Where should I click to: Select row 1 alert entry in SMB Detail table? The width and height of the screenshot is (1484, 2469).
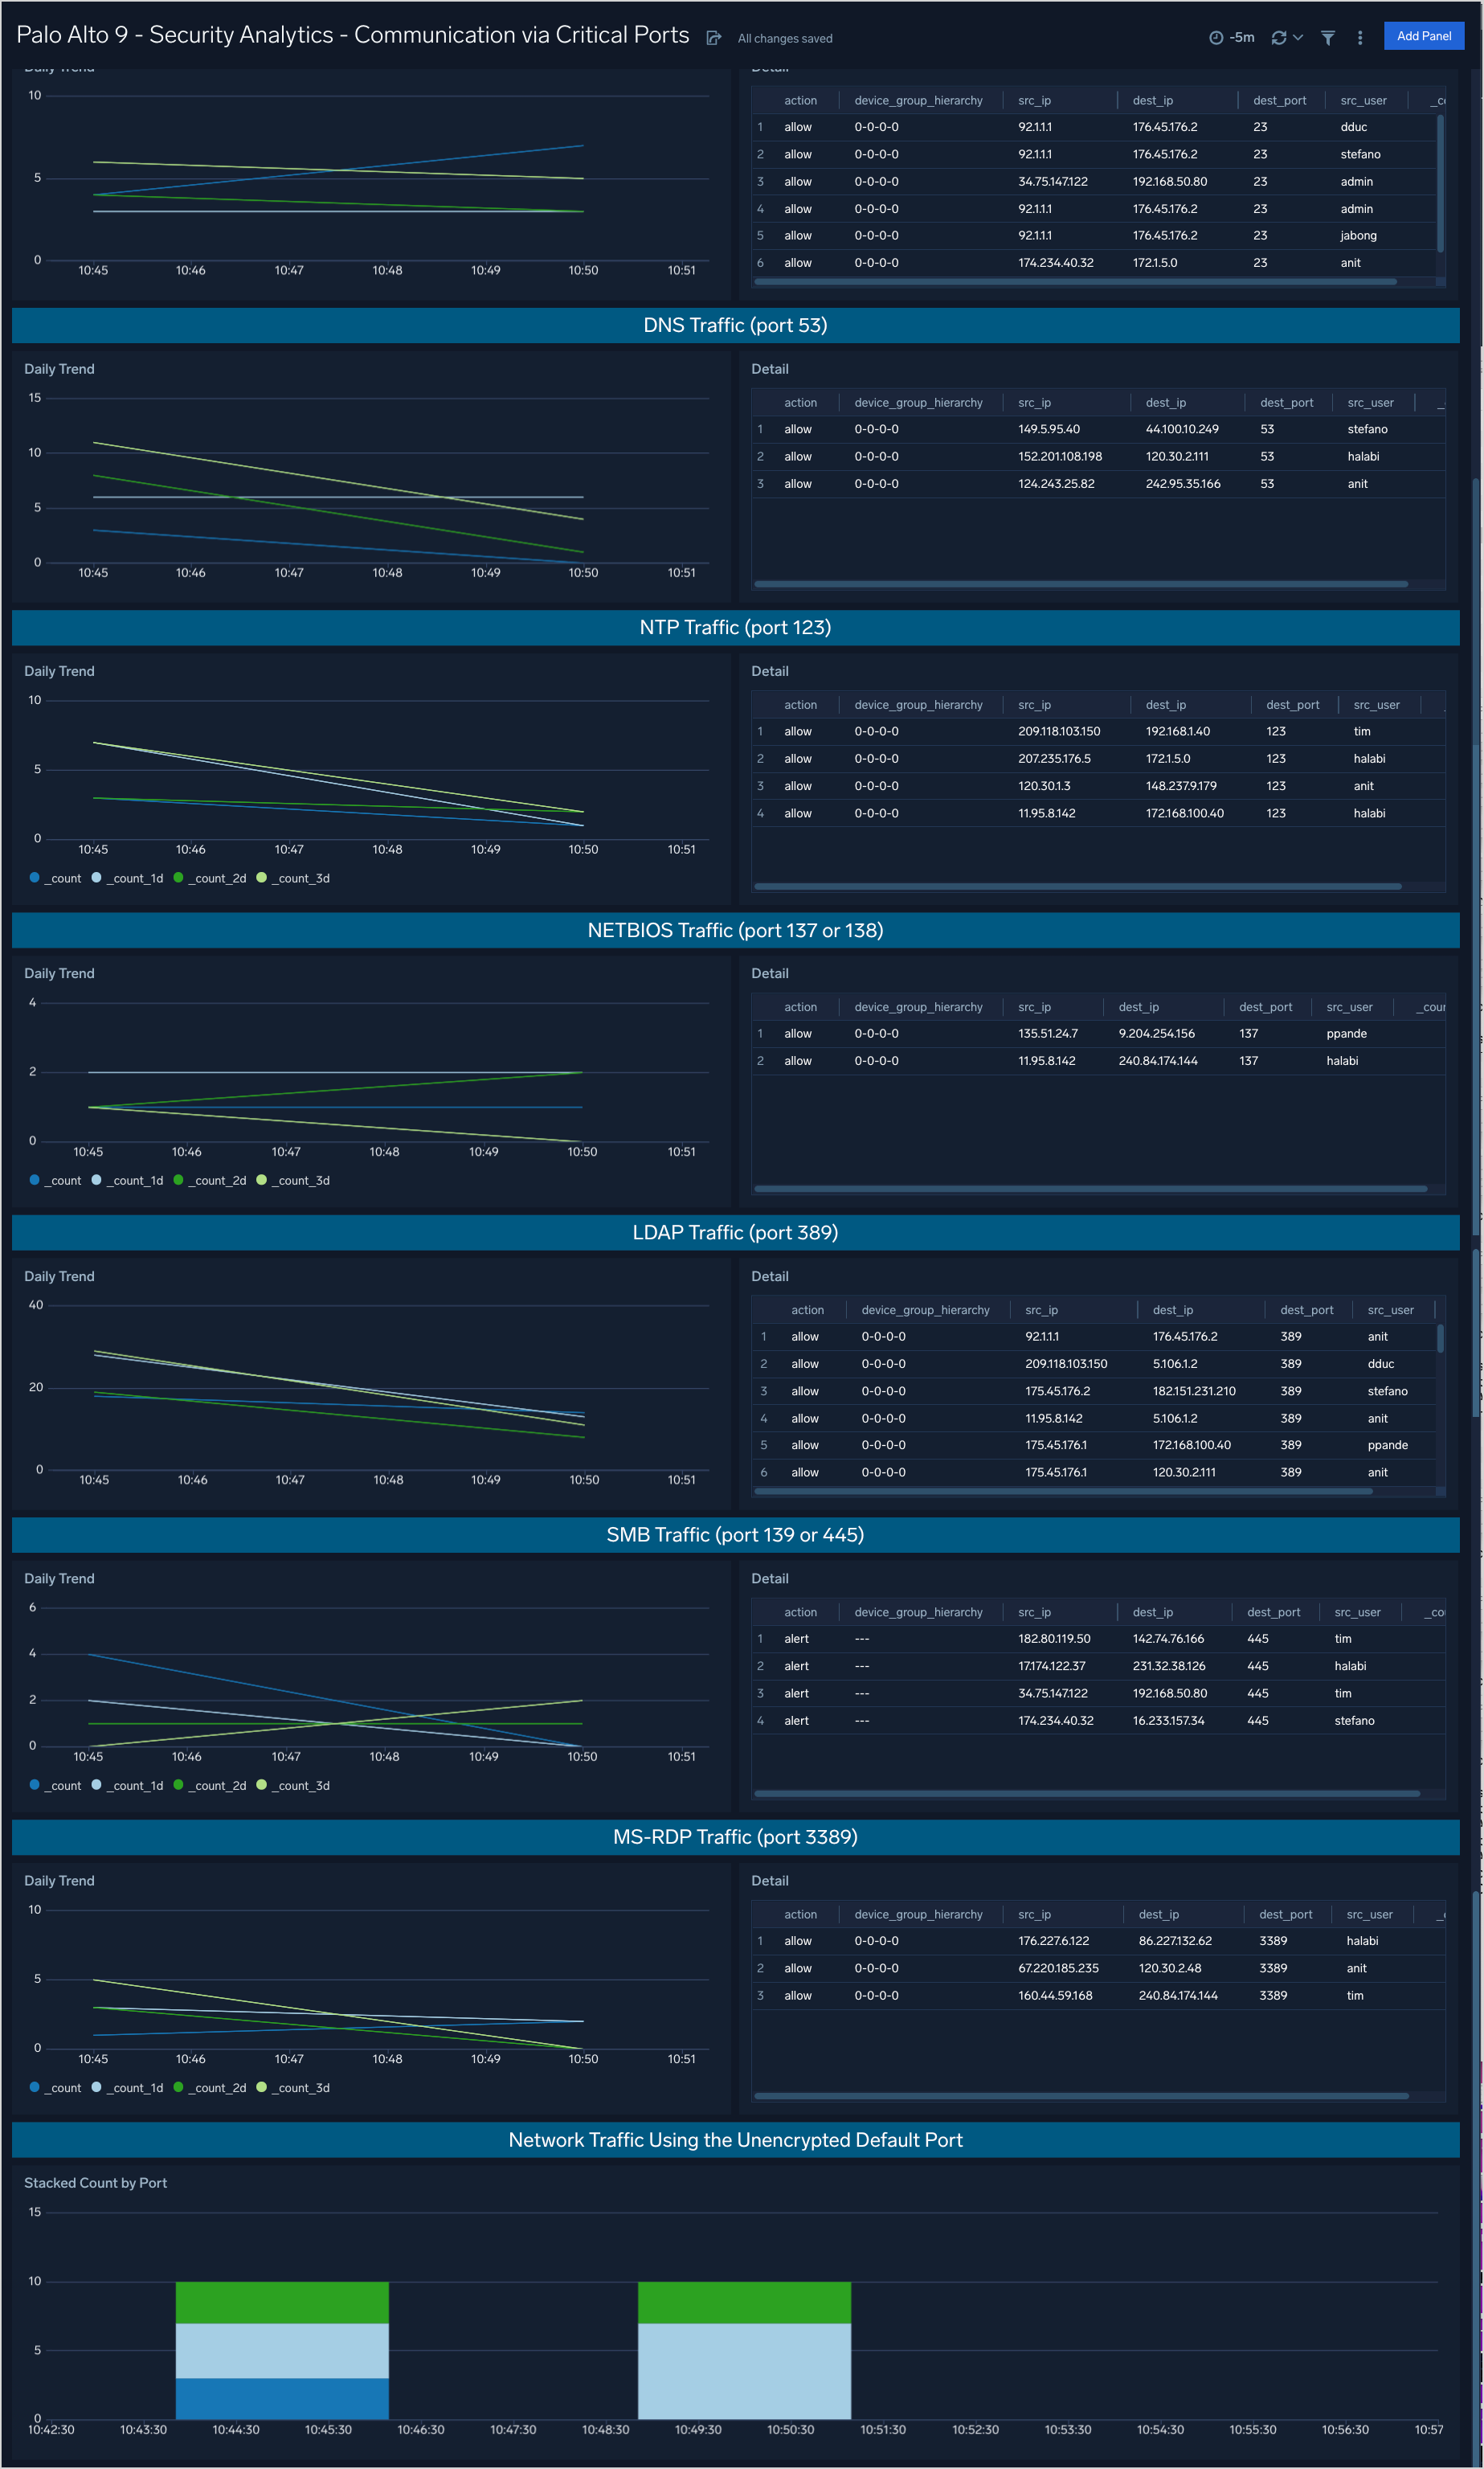pos(796,1638)
